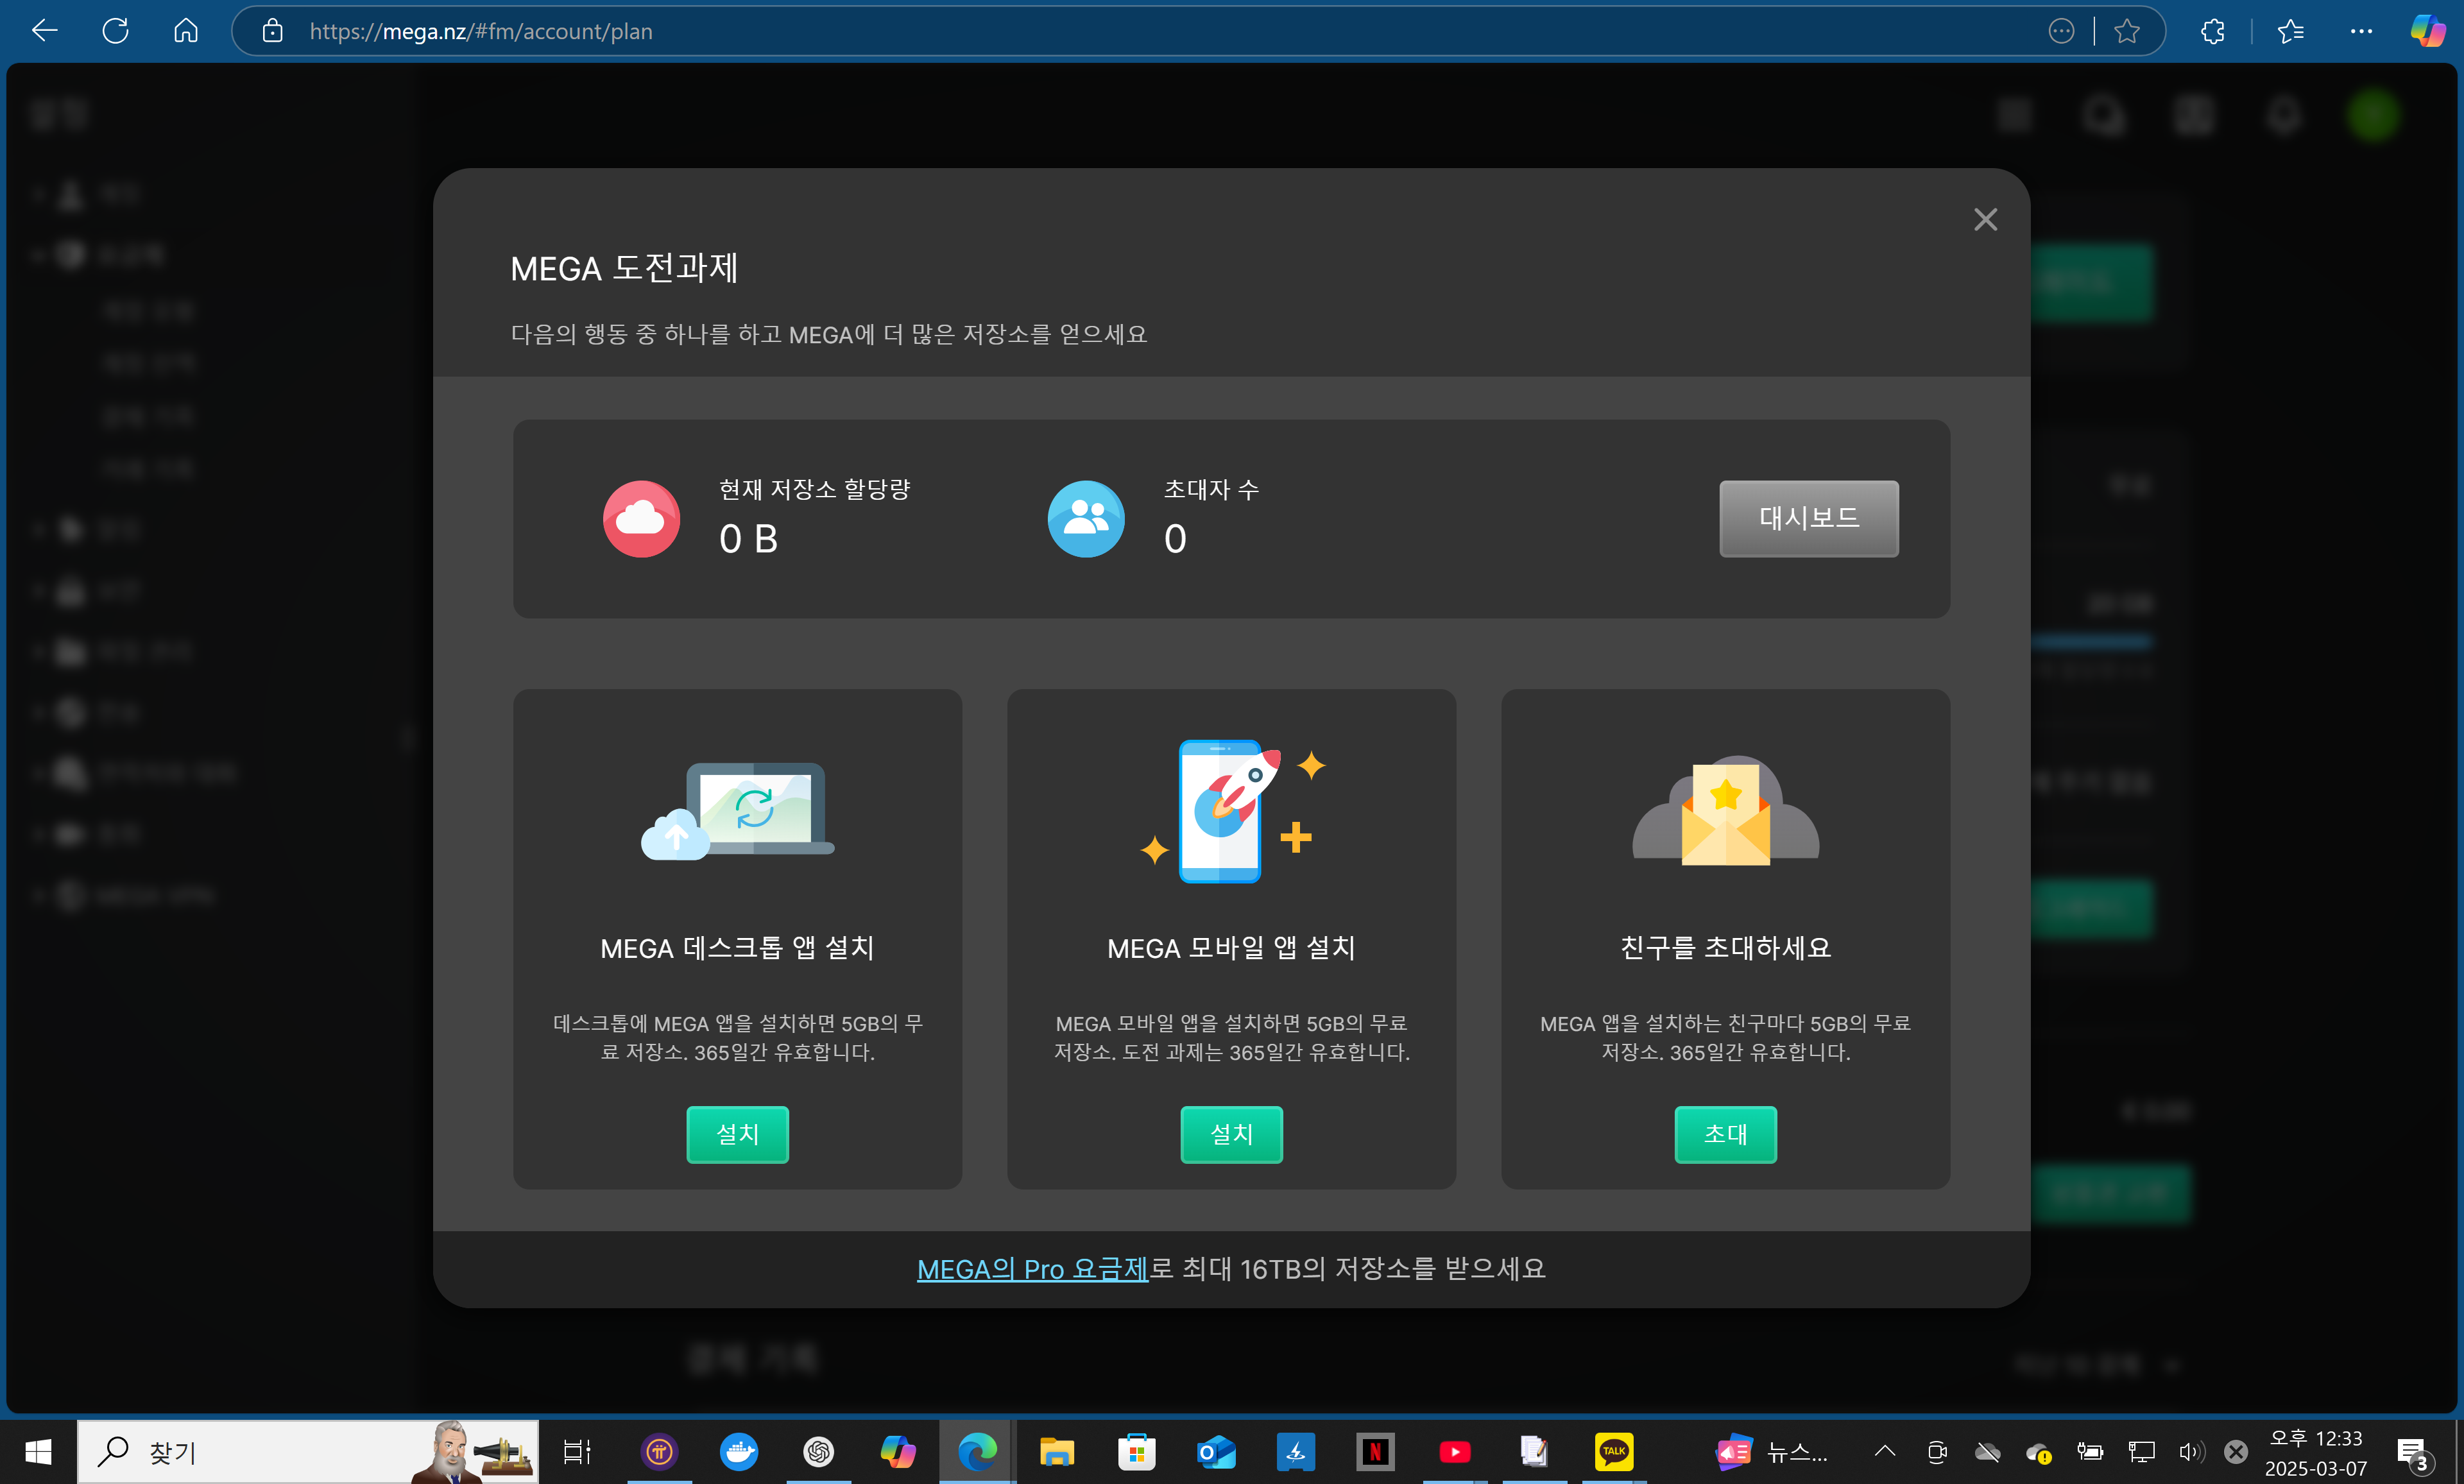Image resolution: width=2464 pixels, height=1484 pixels.
Task: Open browser settings and more menu
Action: [x=2361, y=31]
